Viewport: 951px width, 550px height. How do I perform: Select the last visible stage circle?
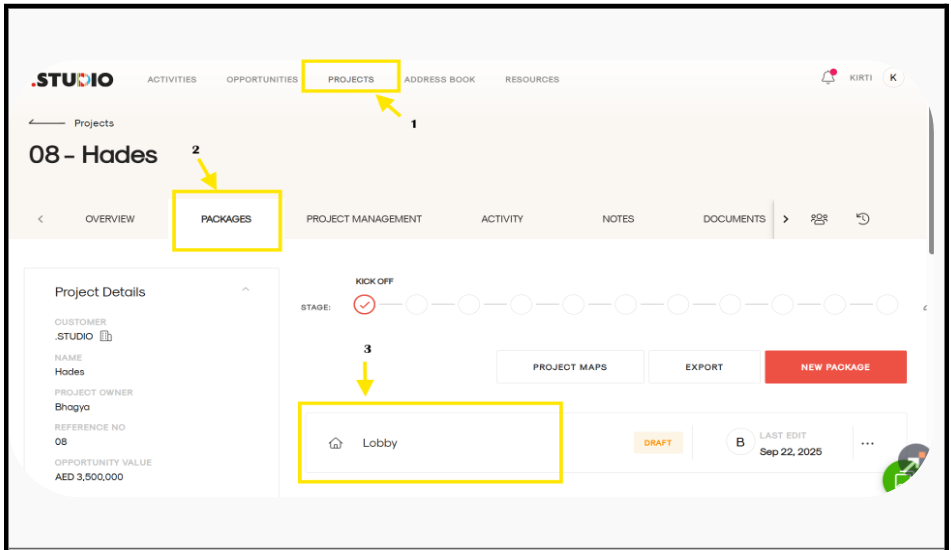886,305
